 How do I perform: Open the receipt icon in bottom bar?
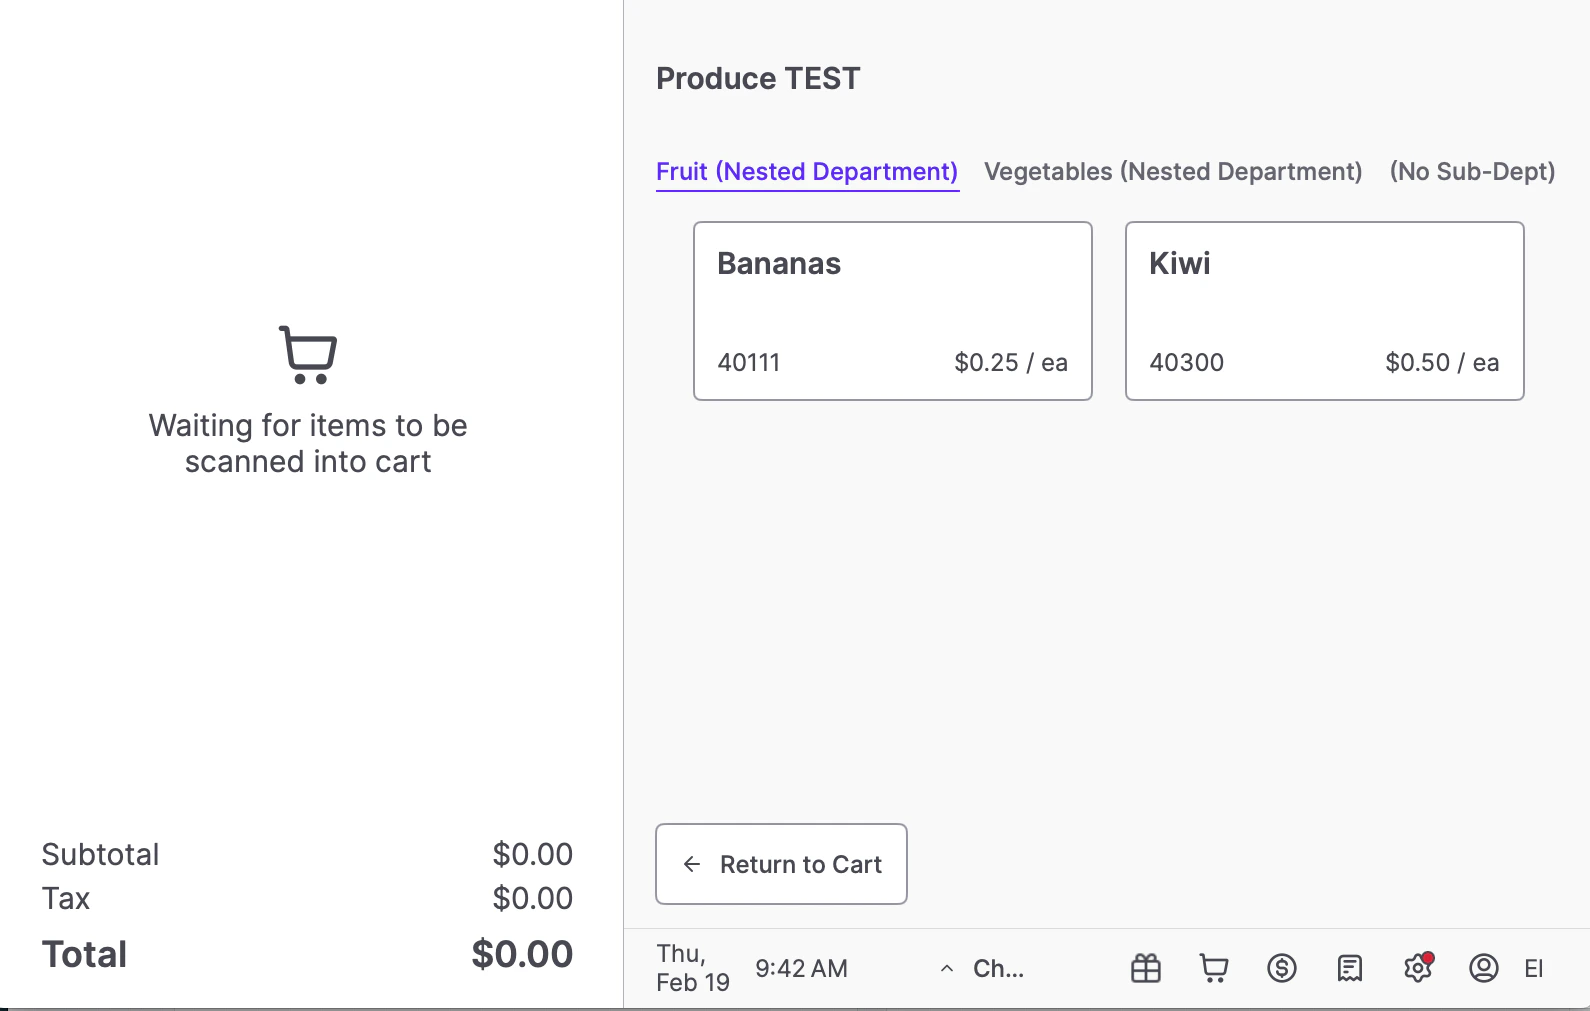(1349, 968)
